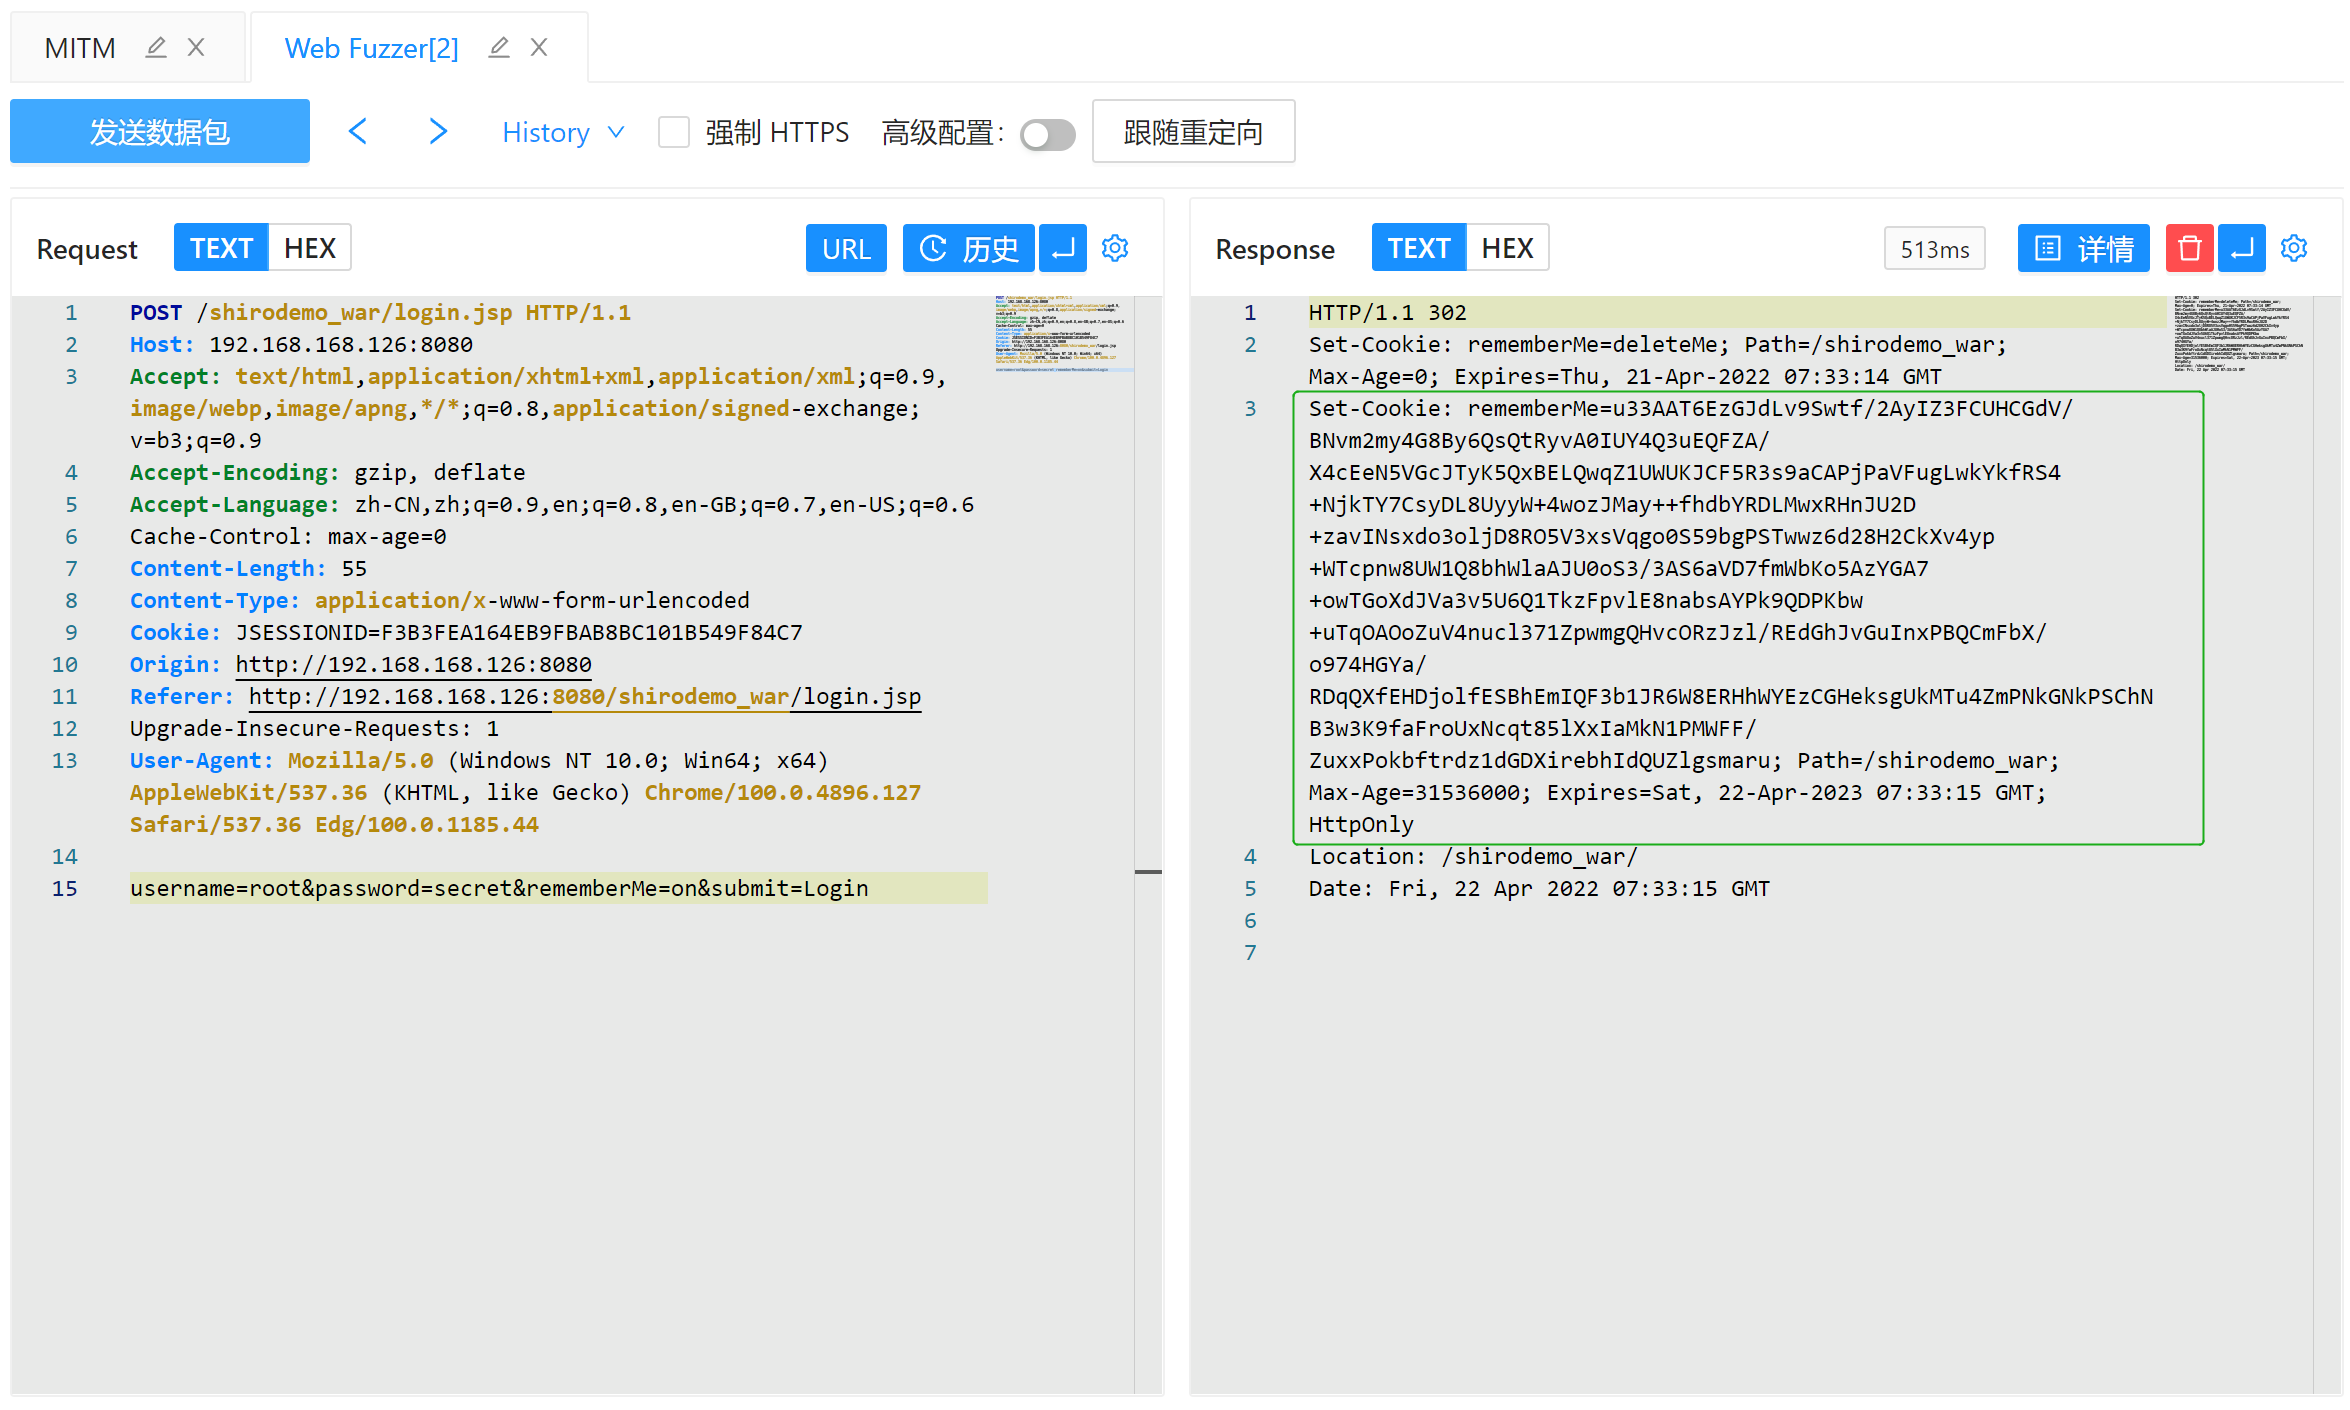Screen dimensions: 2350x1410
Task: Click the 发送数据包 send button
Action: point(160,131)
